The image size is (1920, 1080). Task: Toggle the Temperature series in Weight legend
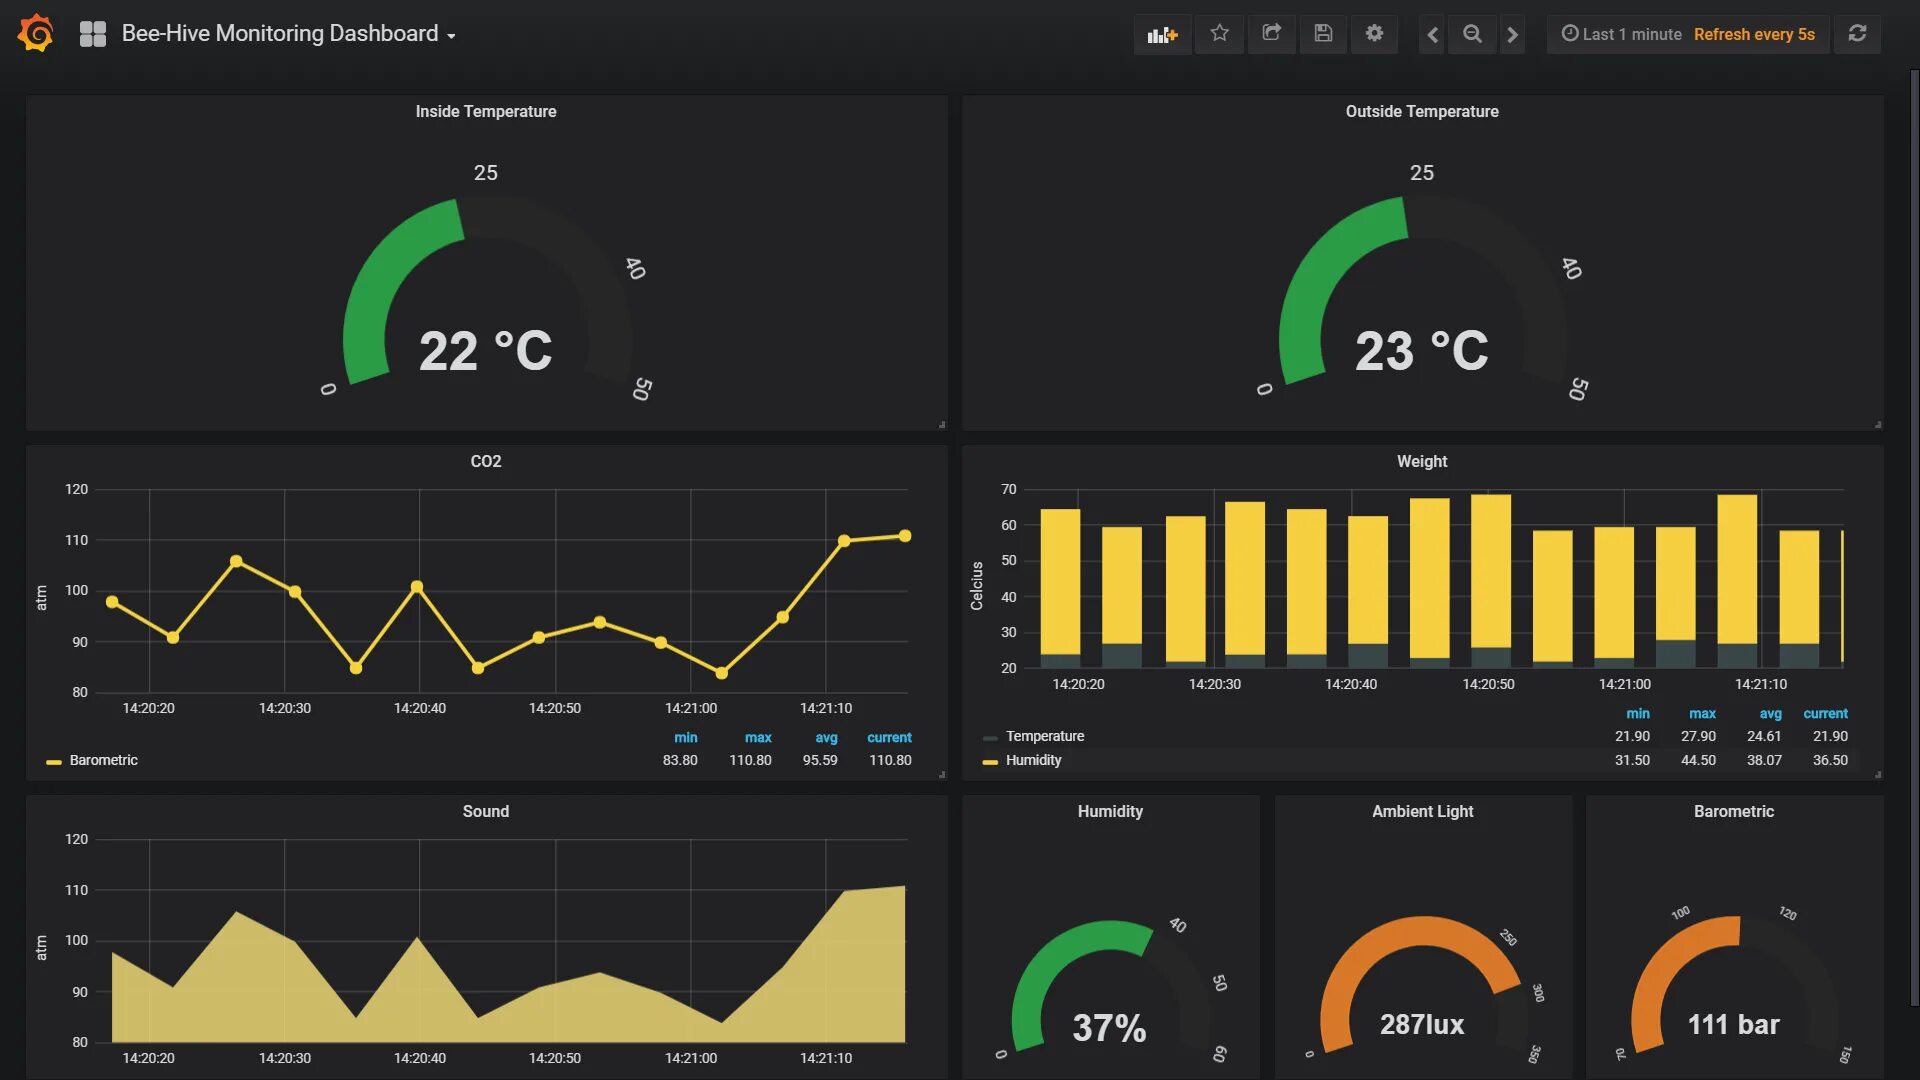(1044, 737)
